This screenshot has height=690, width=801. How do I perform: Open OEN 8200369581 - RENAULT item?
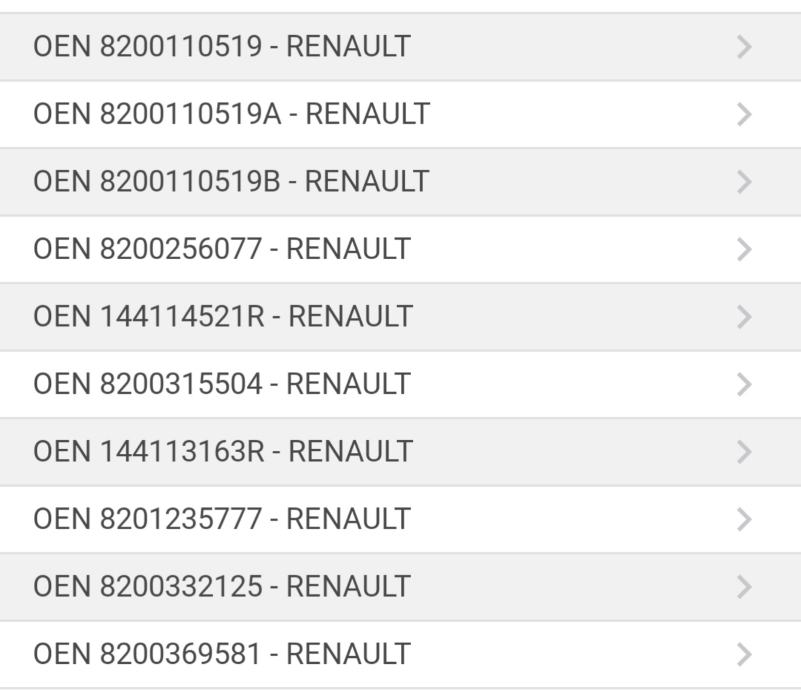(222, 654)
